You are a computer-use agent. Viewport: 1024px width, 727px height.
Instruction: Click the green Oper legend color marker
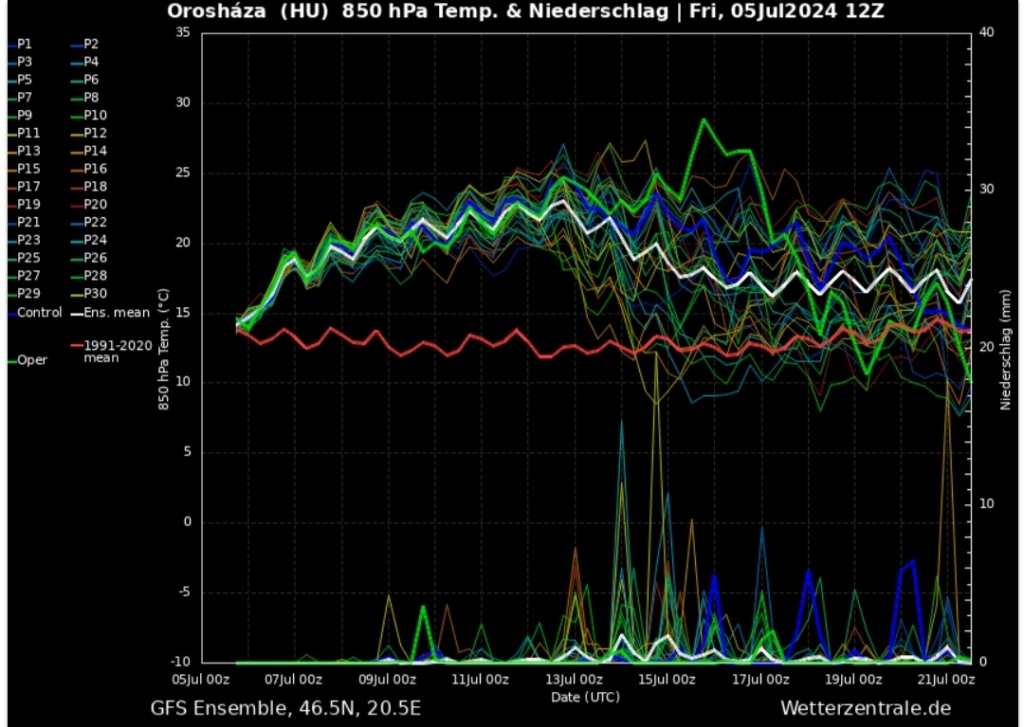click(11, 360)
